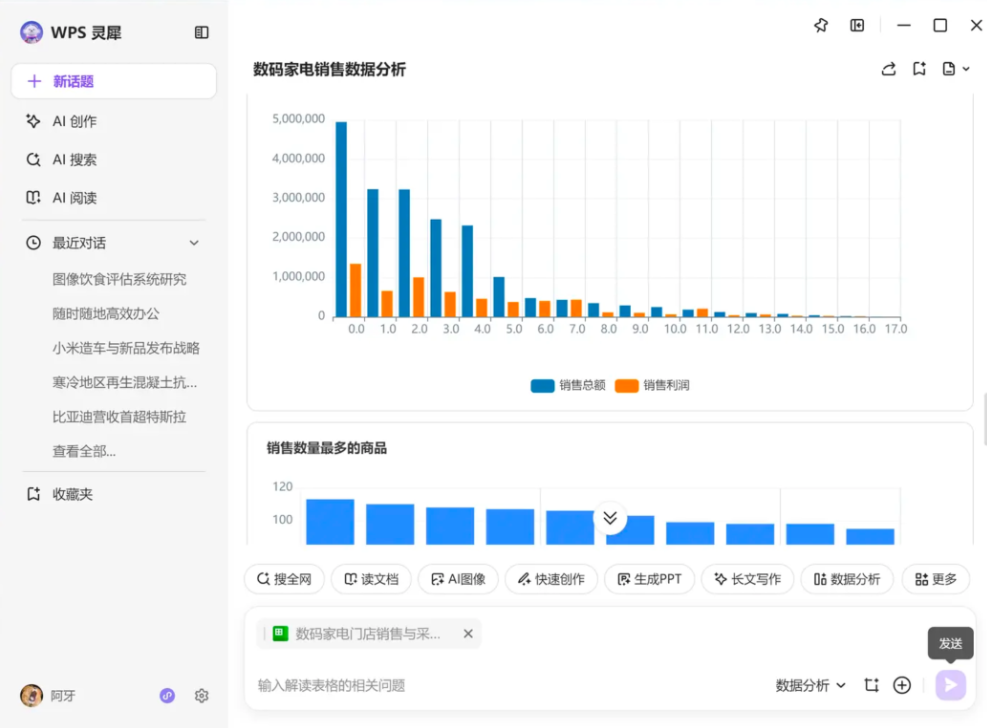Click the 最近对话 clock icon
Screen dimensions: 987x728
click(33, 243)
